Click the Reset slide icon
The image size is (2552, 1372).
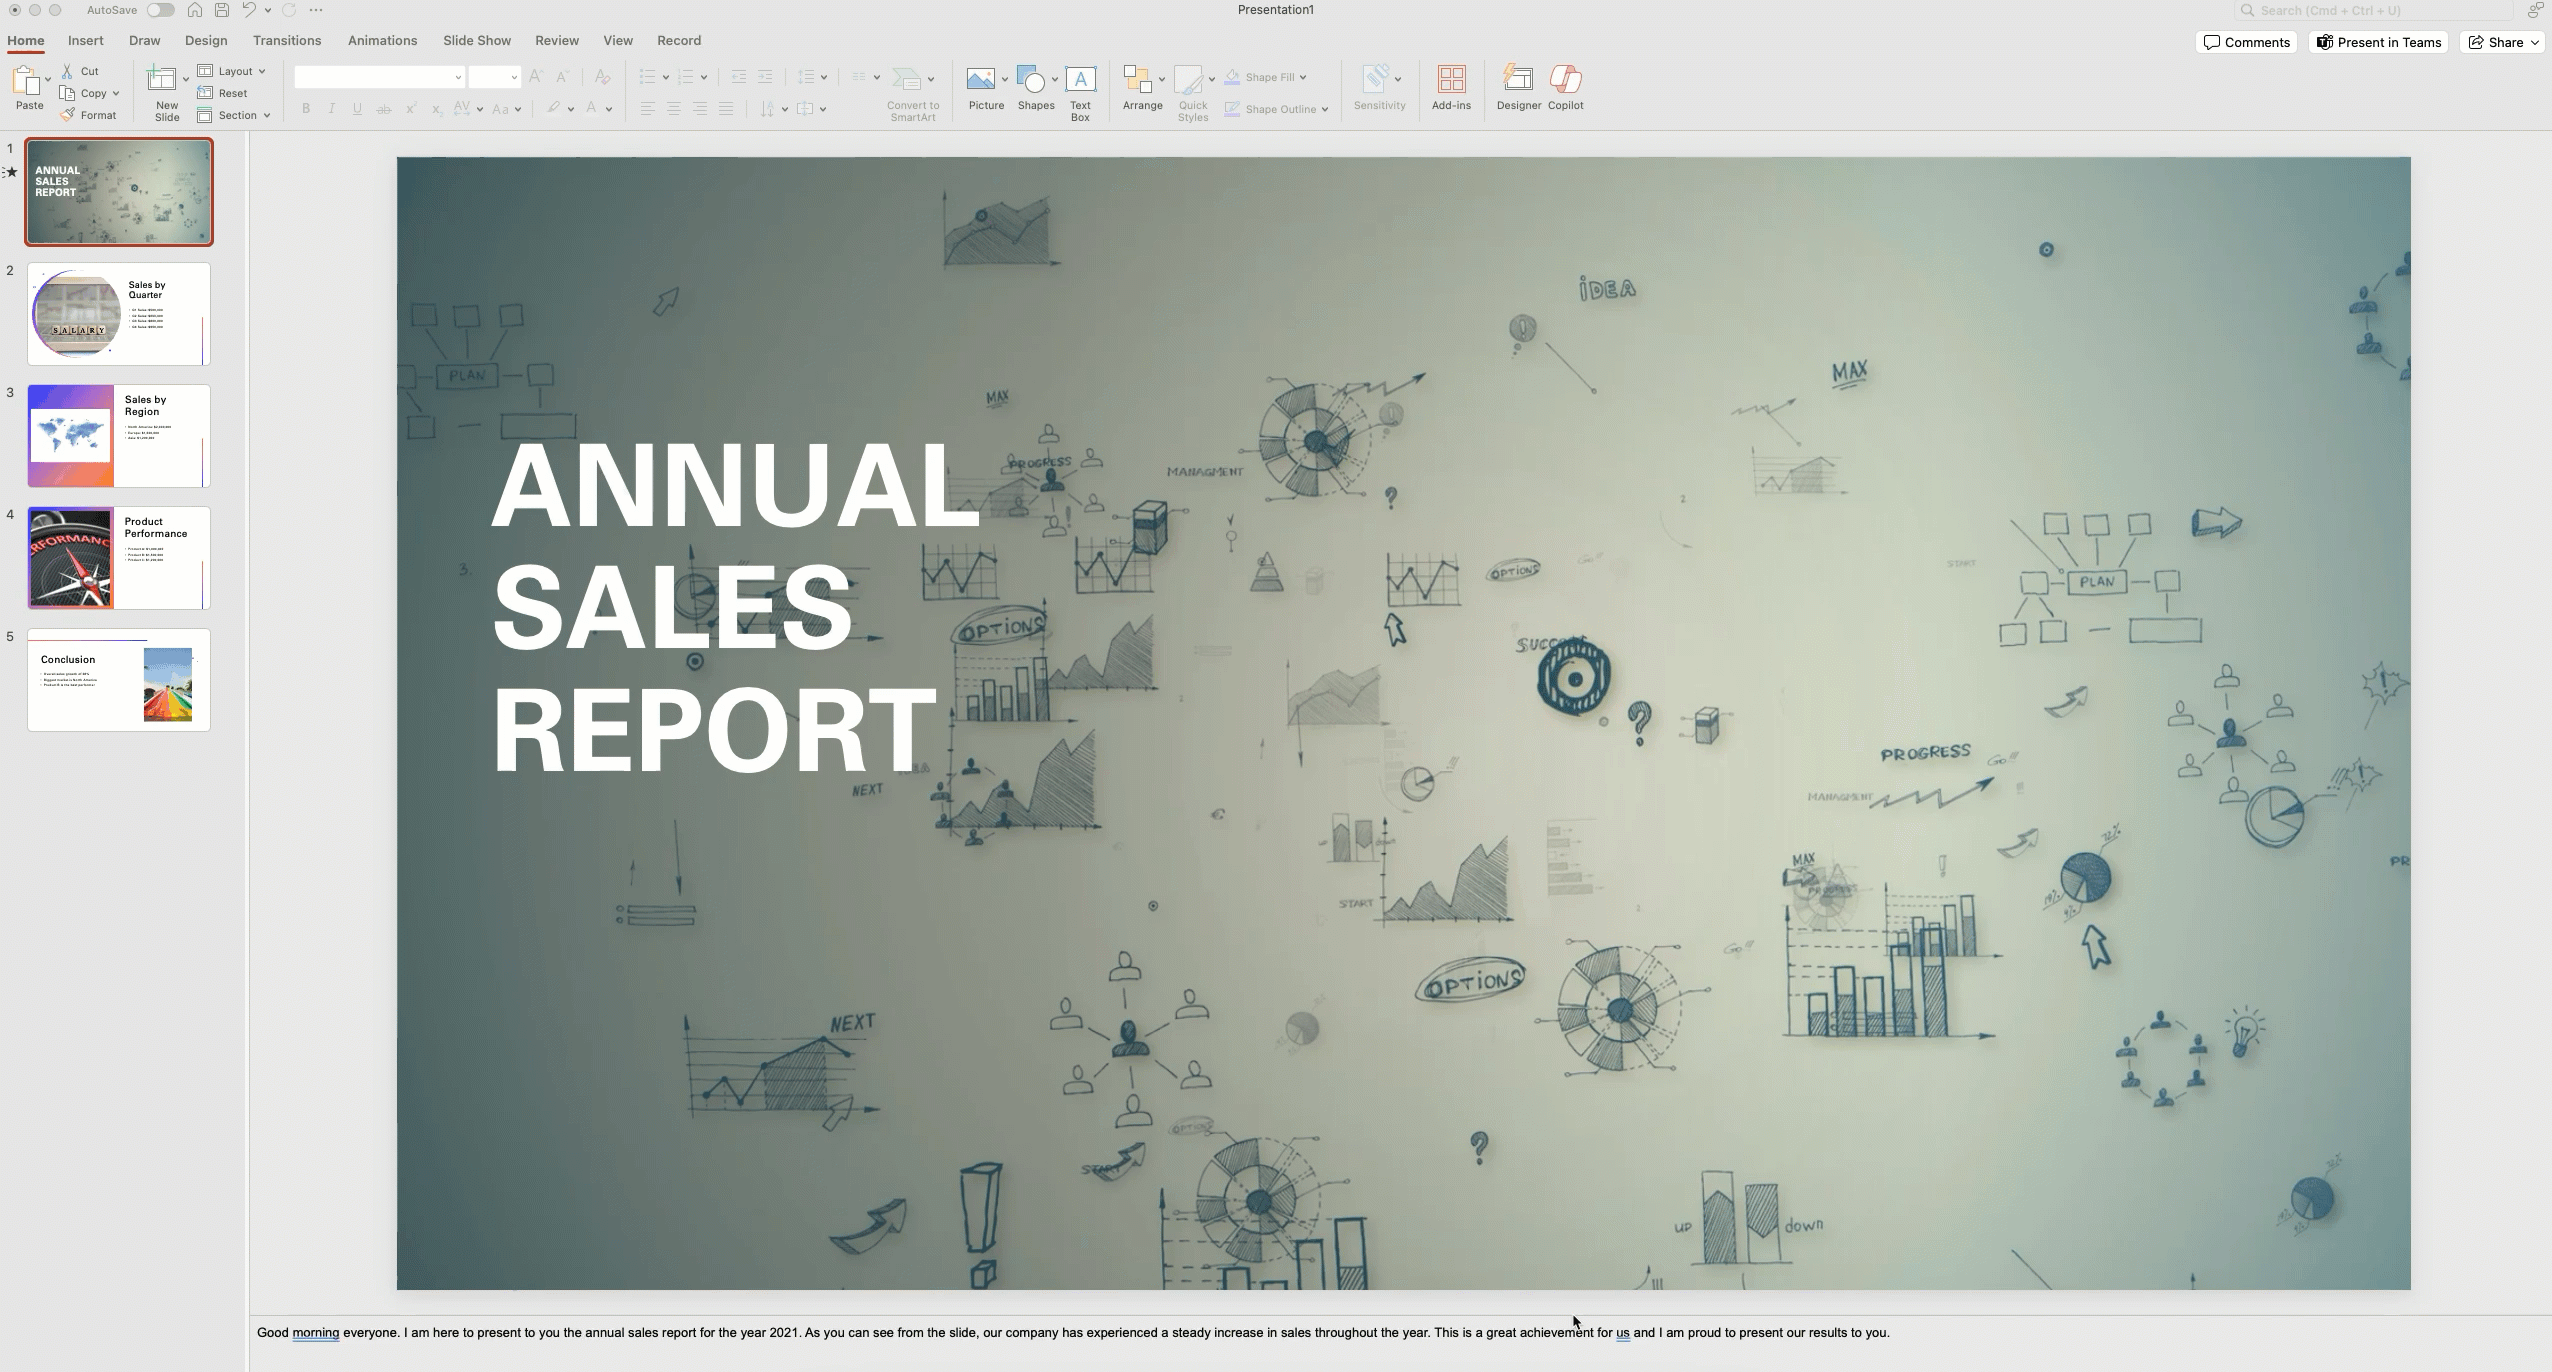[x=205, y=93]
